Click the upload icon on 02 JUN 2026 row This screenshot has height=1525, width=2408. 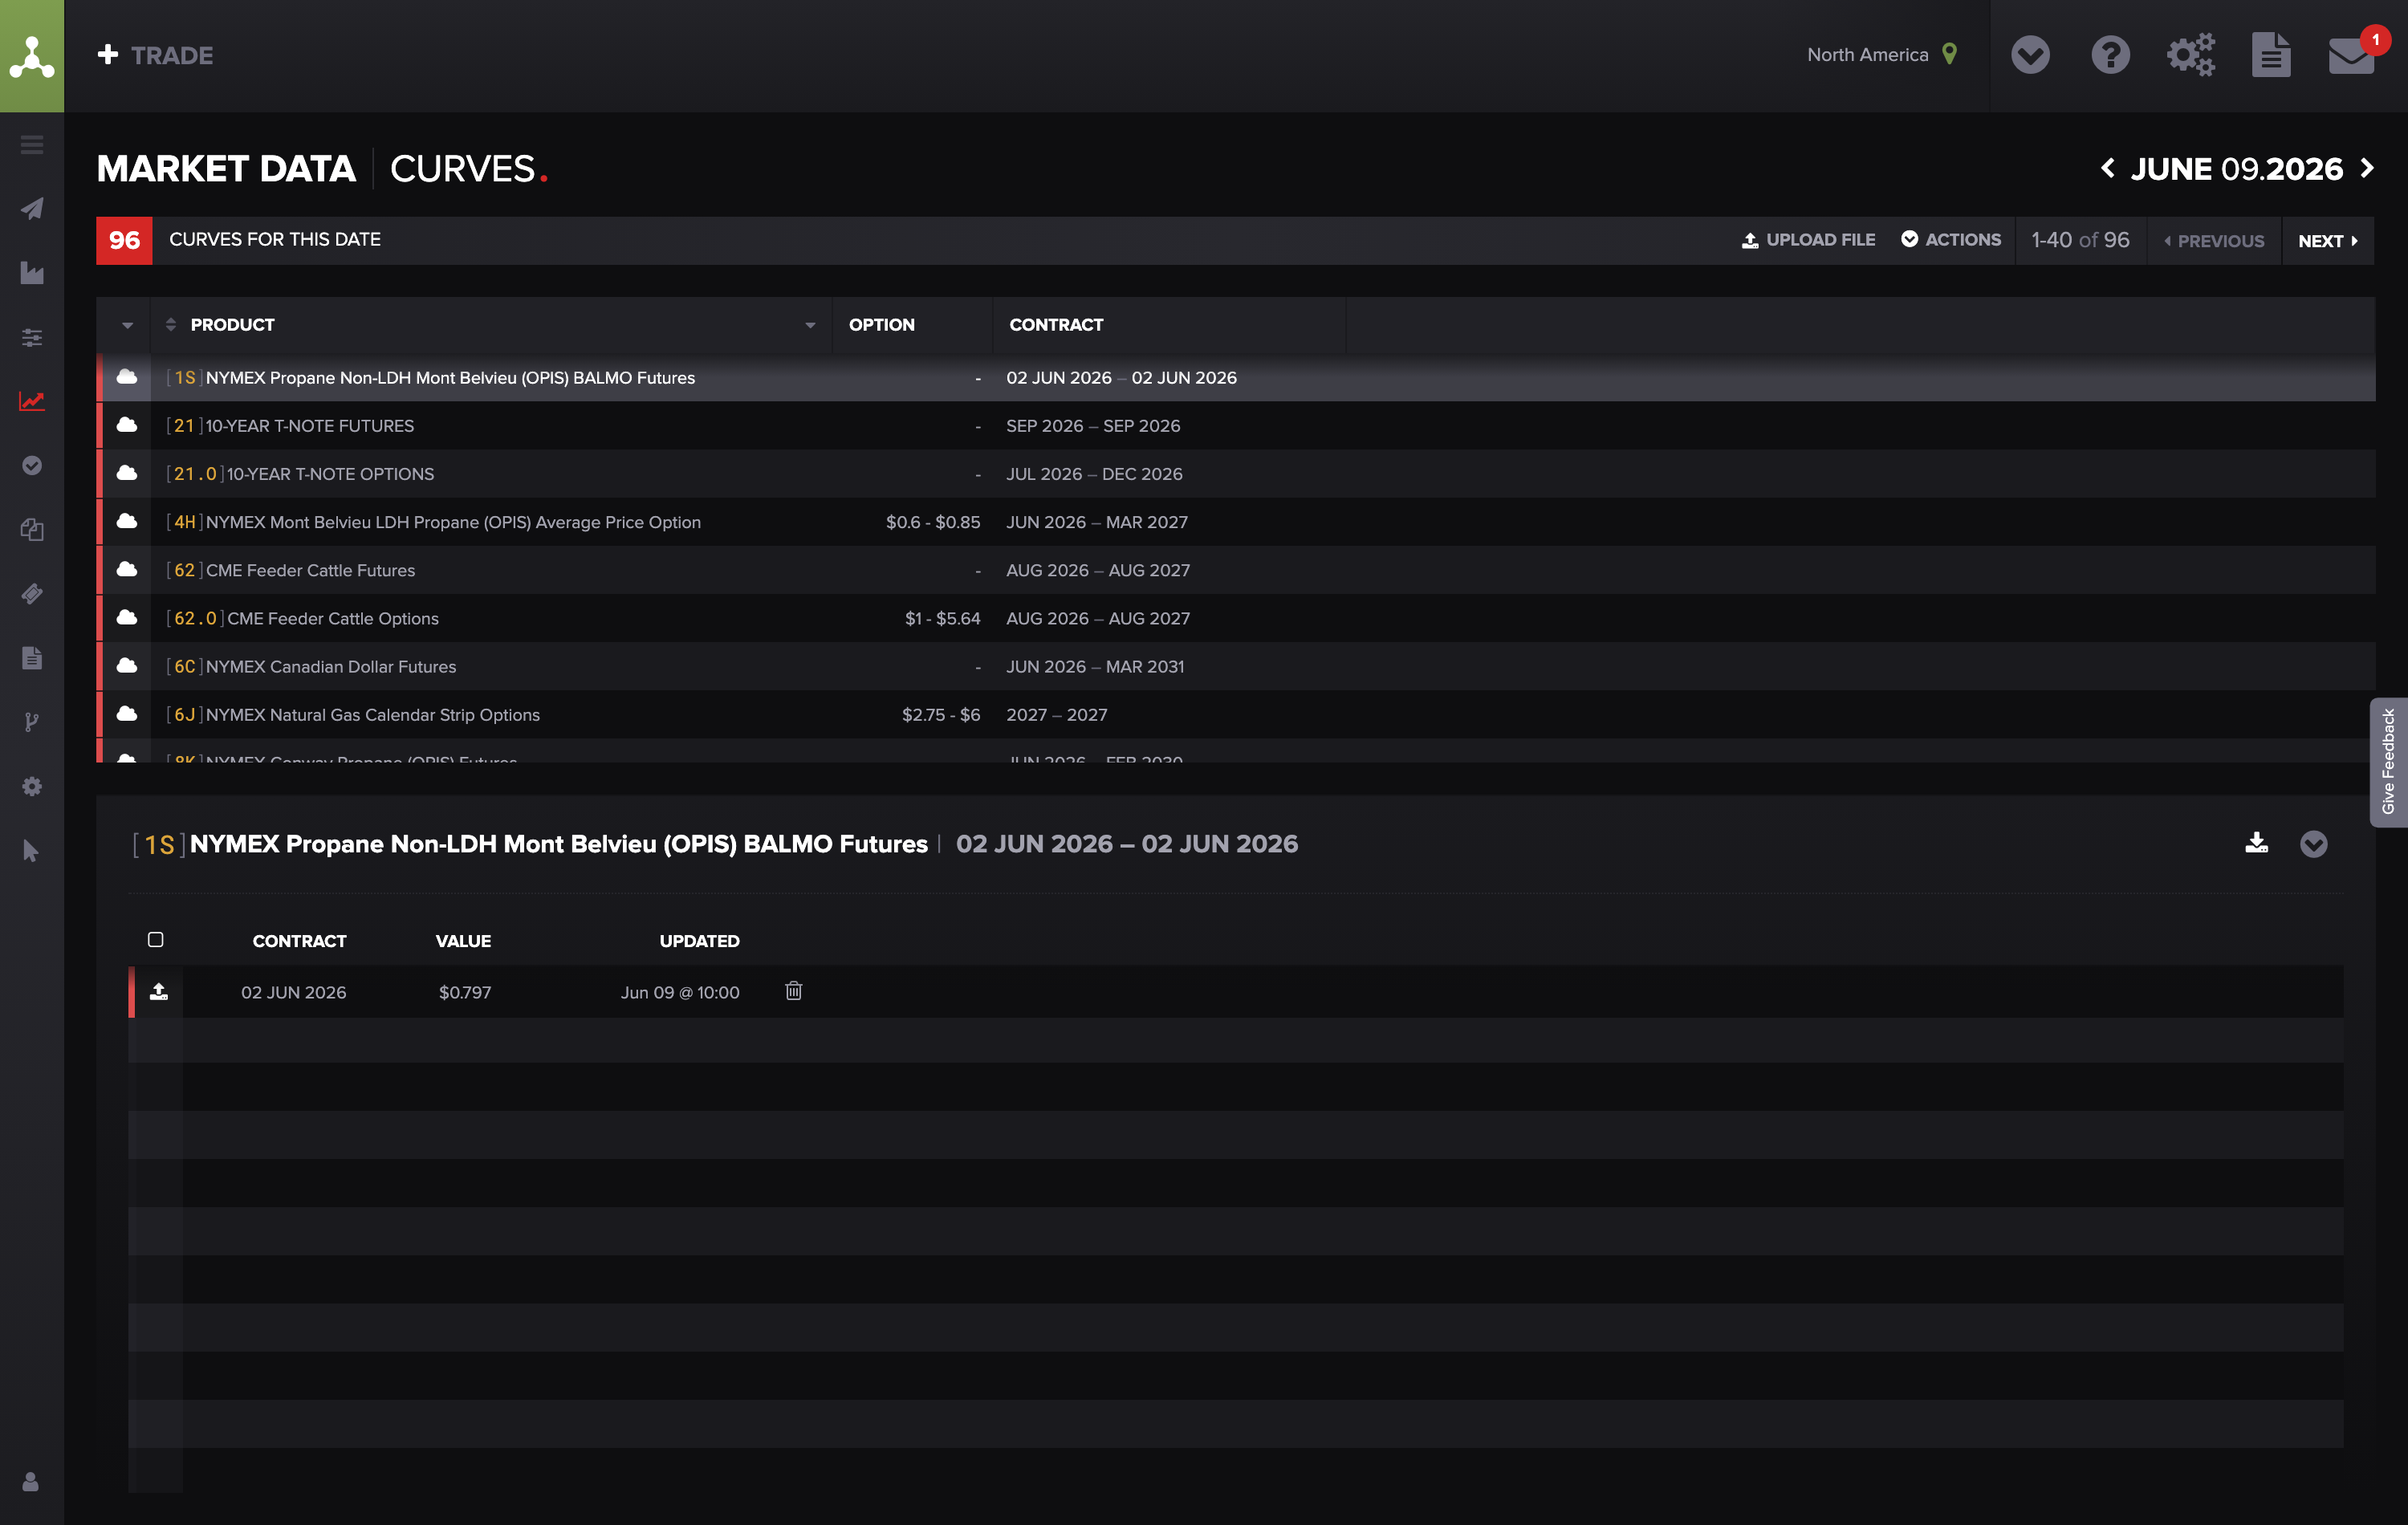[158, 991]
